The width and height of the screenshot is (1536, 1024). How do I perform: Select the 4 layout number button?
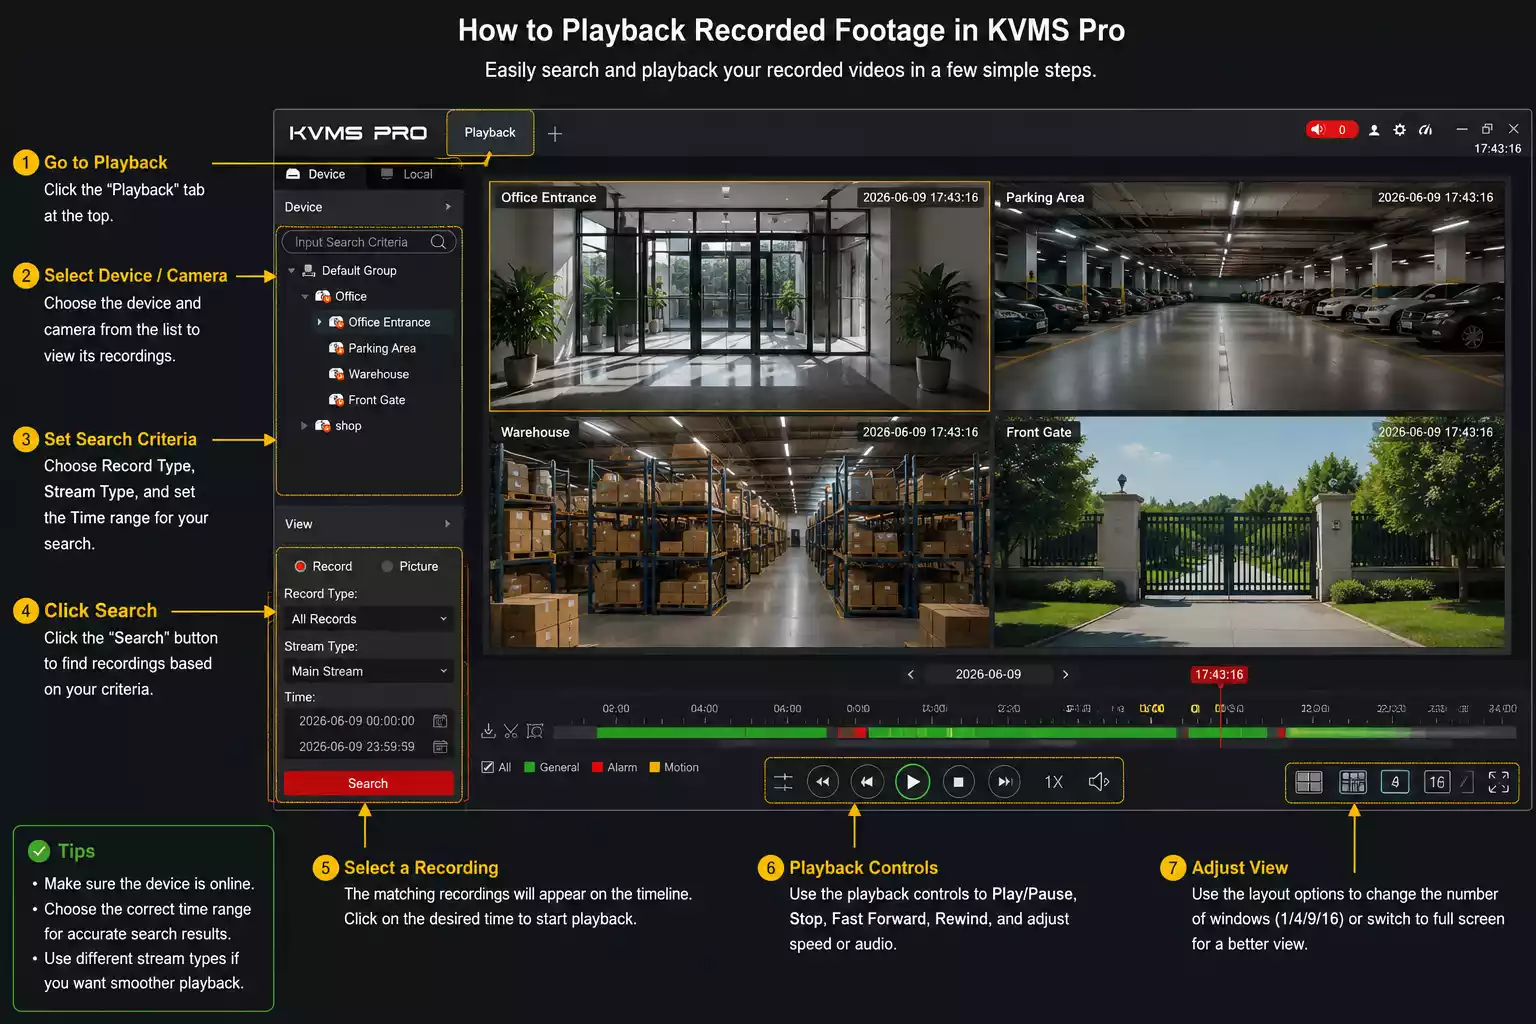pyautogui.click(x=1395, y=782)
